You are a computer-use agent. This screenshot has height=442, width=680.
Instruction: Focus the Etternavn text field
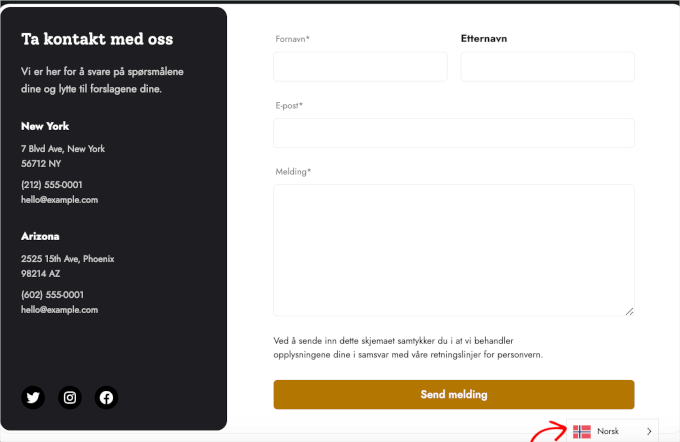(x=547, y=67)
